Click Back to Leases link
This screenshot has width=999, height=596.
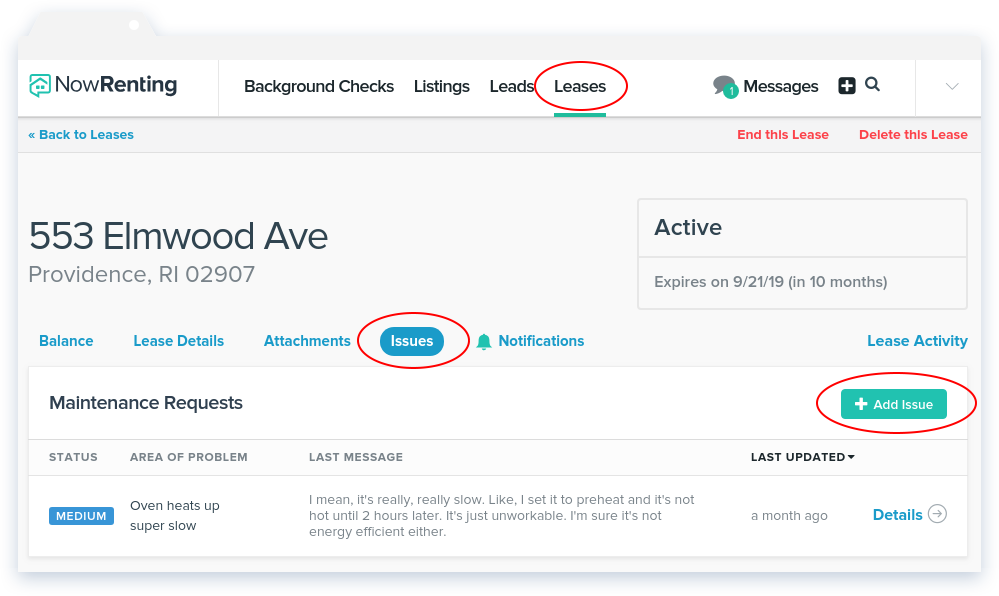point(81,134)
